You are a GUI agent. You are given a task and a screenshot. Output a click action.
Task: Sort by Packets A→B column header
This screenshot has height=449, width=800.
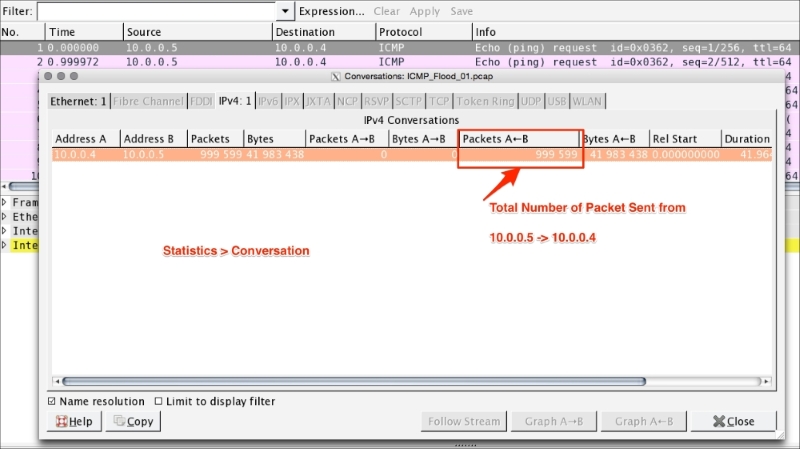347,139
